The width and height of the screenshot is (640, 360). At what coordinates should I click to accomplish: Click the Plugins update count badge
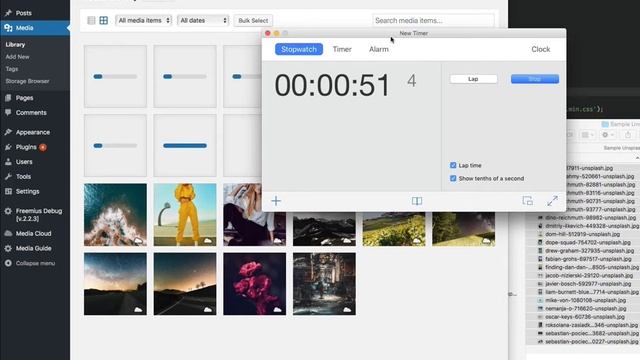tap(43, 147)
